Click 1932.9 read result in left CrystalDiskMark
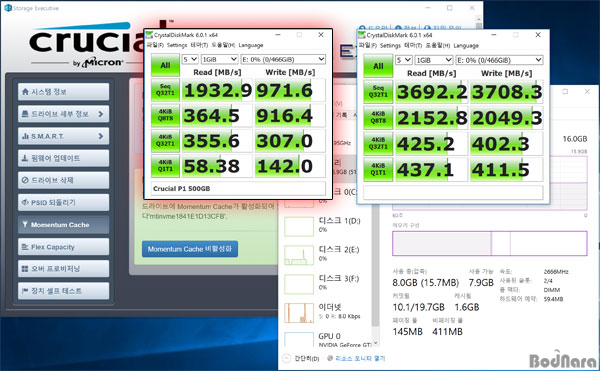Screen dimensions: 600x371 click(x=217, y=90)
